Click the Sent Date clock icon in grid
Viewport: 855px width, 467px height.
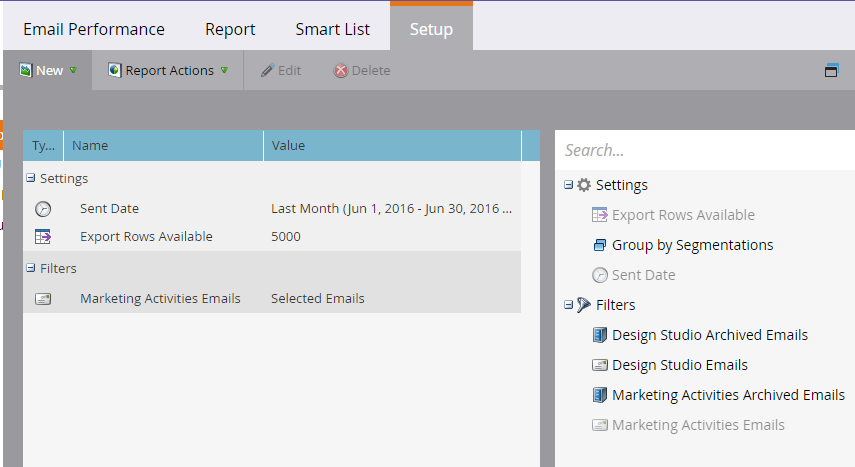(x=42, y=209)
